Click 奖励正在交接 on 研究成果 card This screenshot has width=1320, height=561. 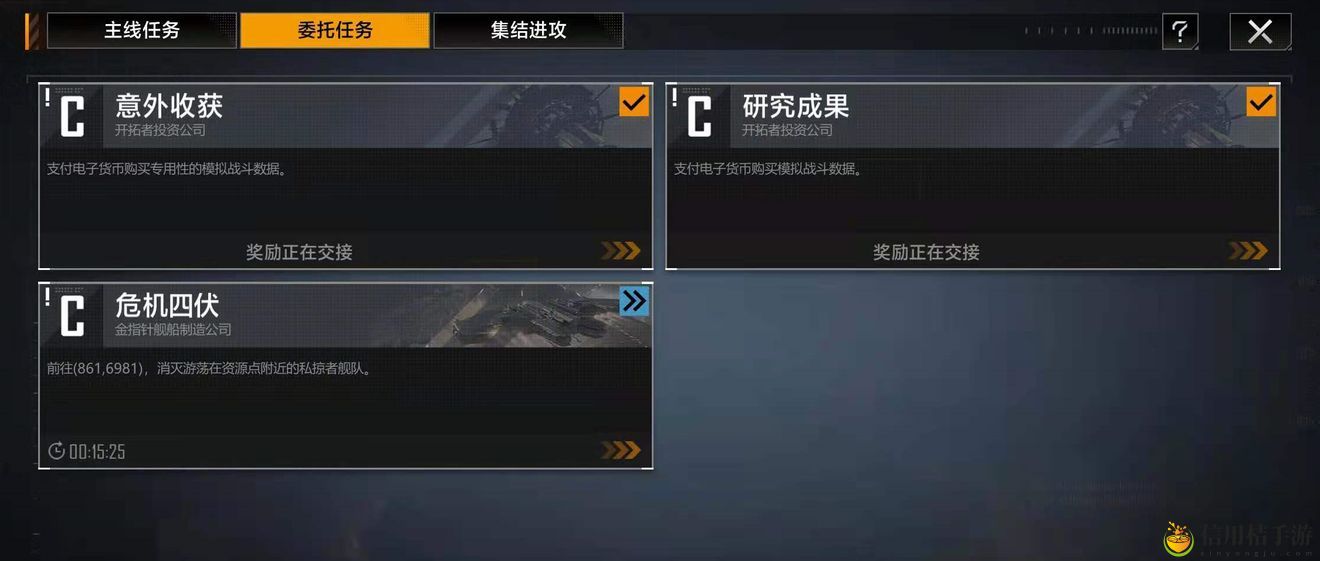point(926,252)
